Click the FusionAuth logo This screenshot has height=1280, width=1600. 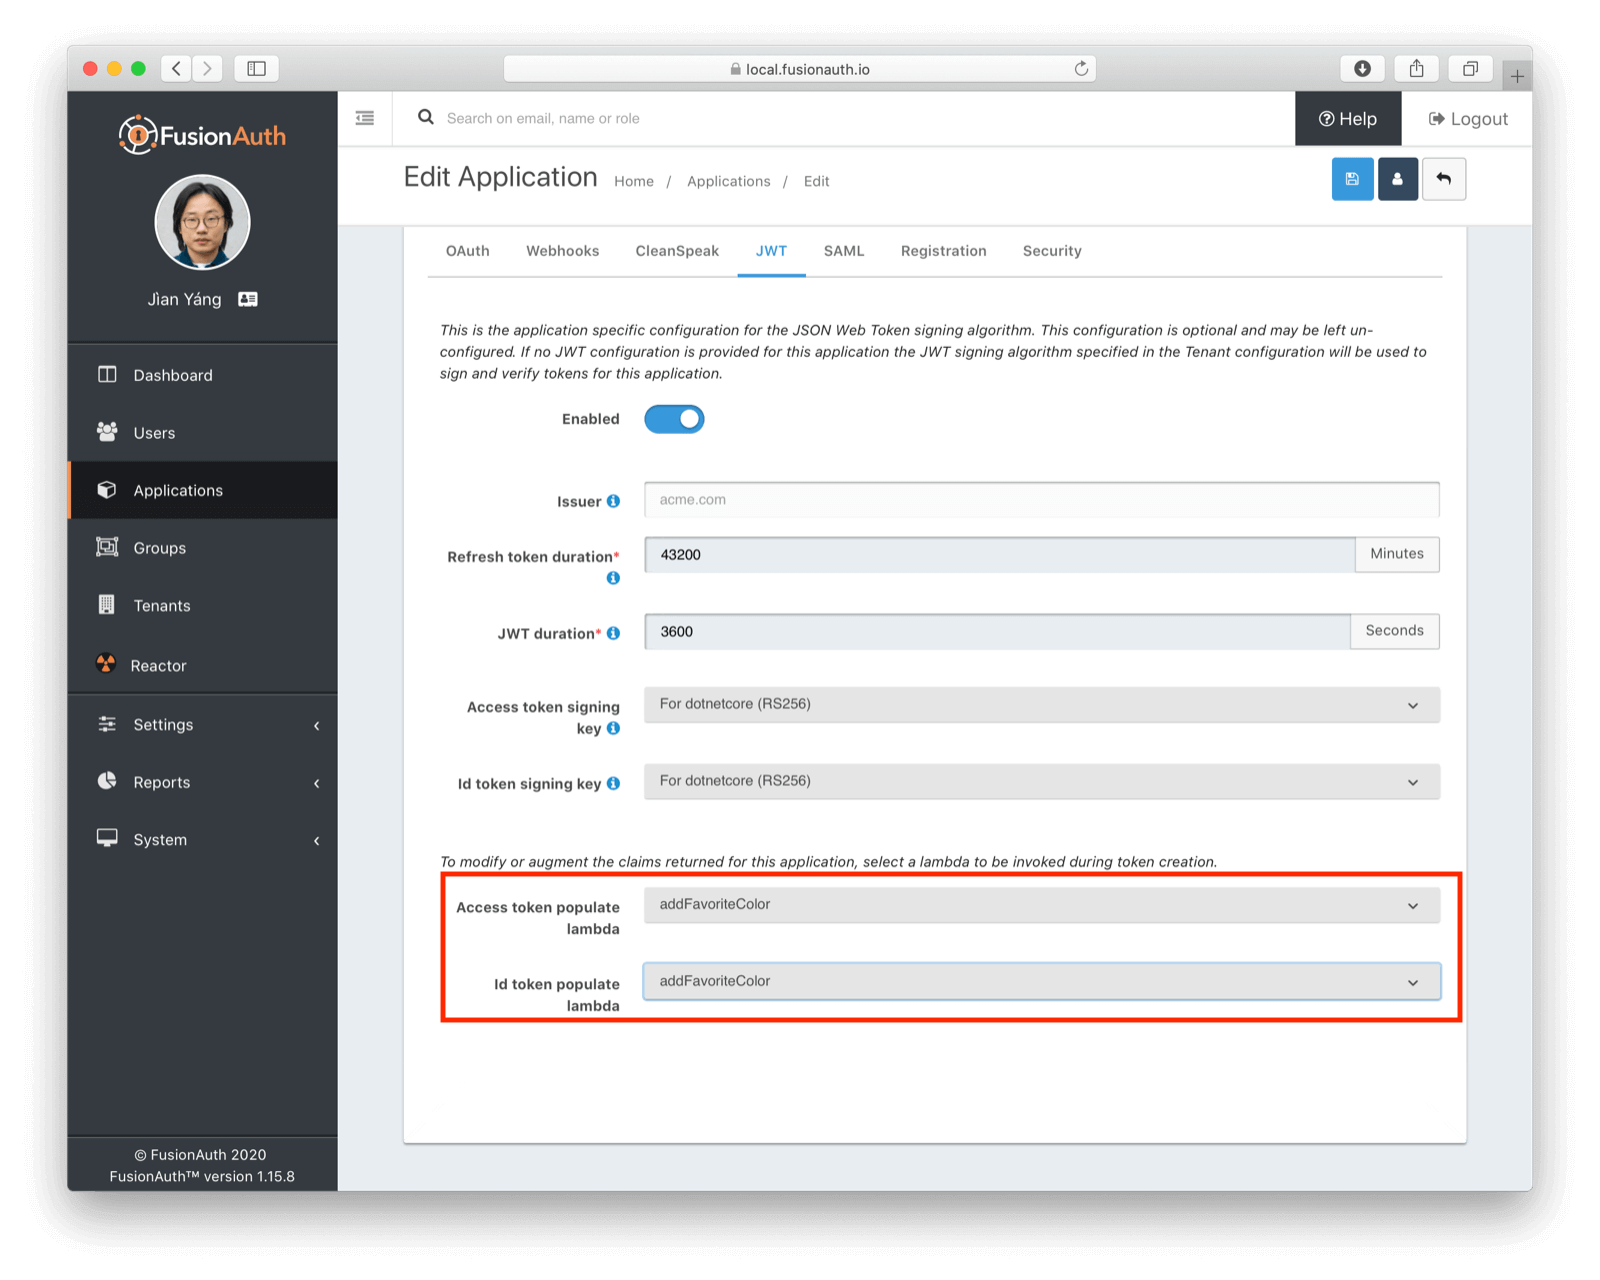[x=202, y=135]
